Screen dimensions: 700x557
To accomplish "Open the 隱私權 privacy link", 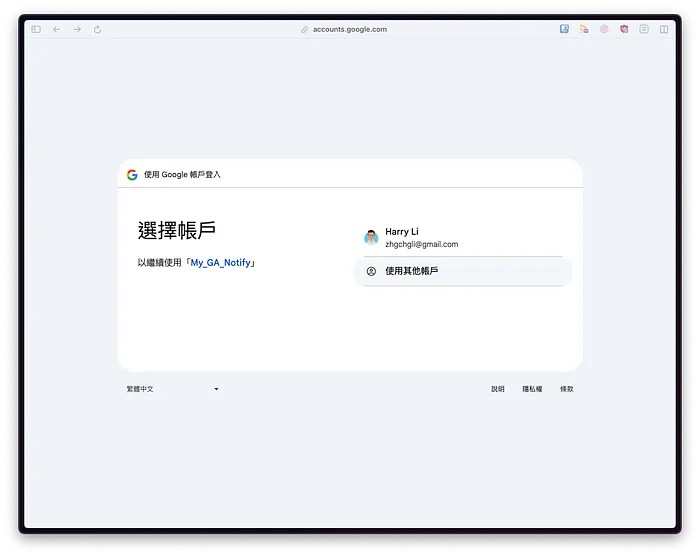I will click(532, 389).
